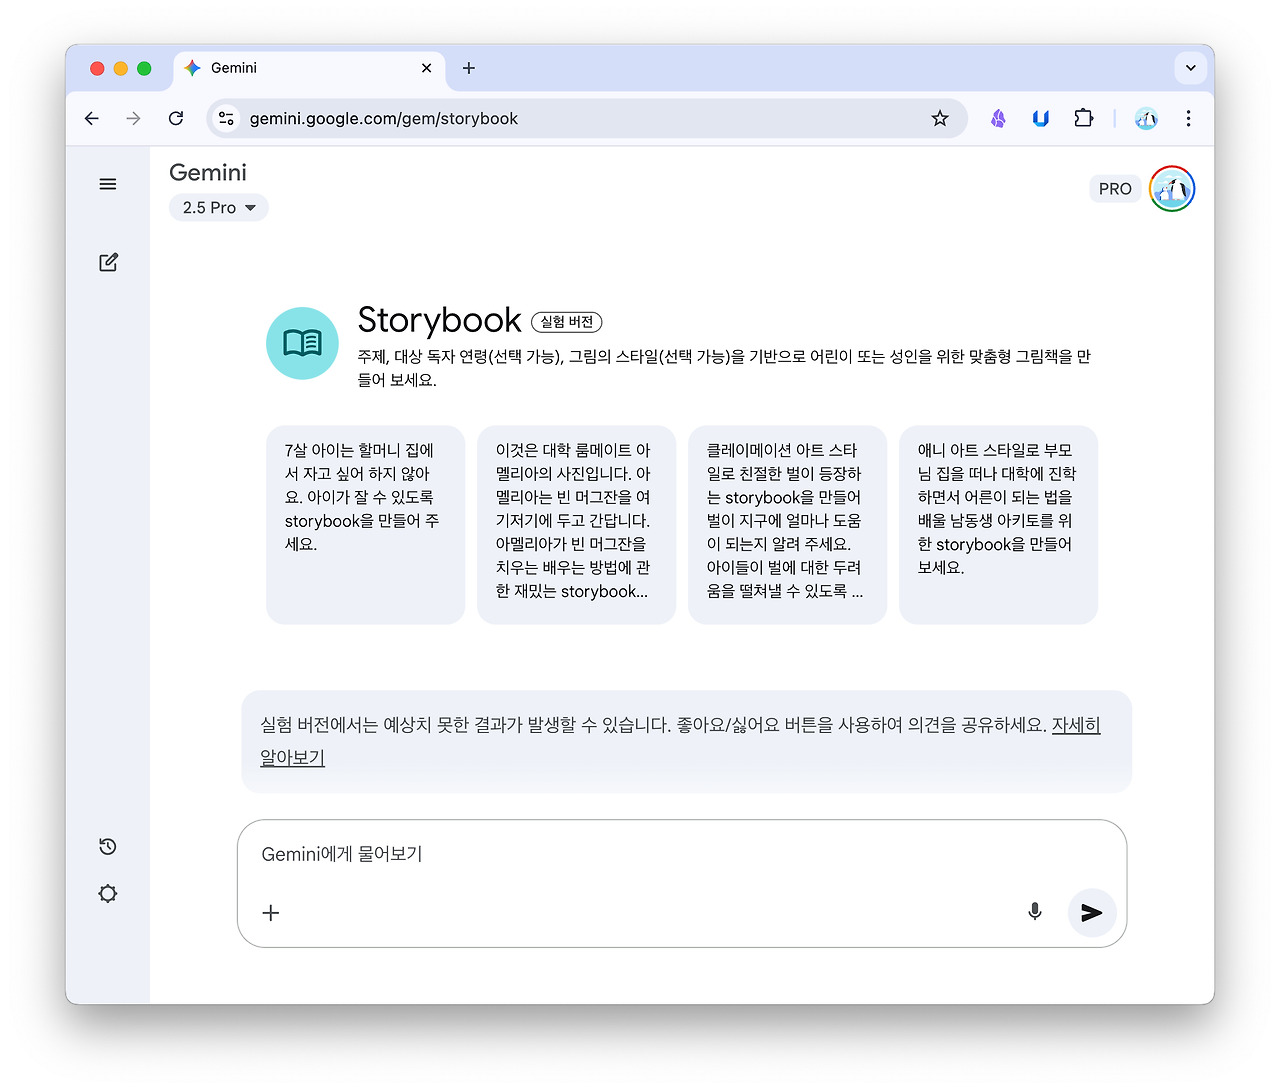Reload the Gemini page
Screen dimensions: 1280x1091
pyautogui.click(x=176, y=118)
